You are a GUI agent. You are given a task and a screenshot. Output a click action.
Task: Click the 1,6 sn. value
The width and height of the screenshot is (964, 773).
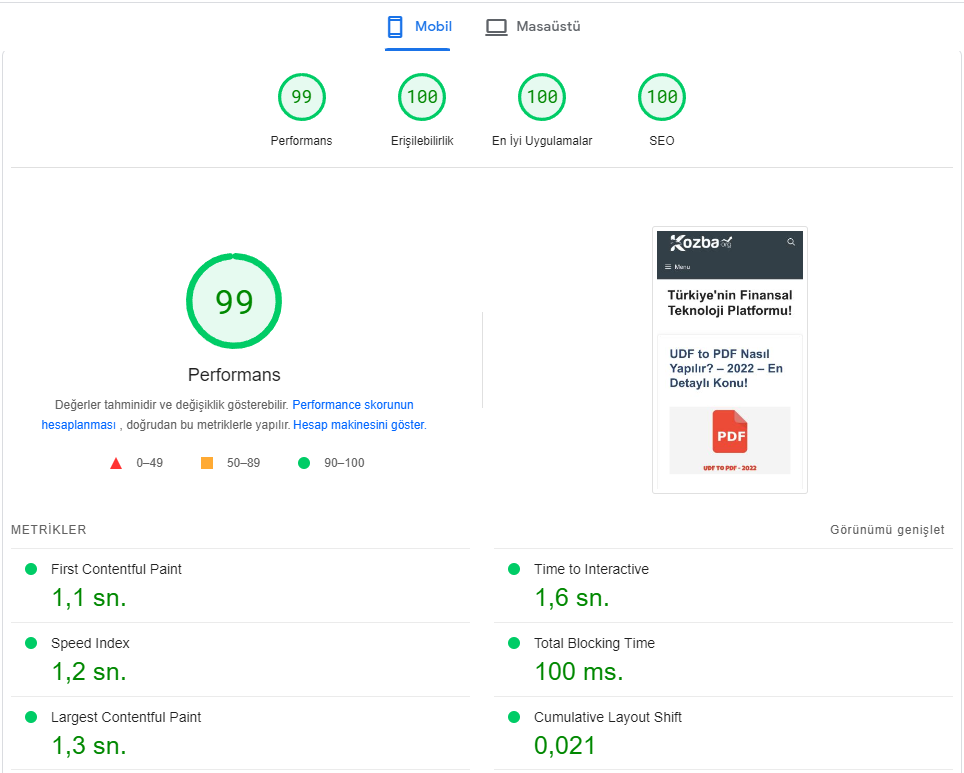(x=572, y=598)
